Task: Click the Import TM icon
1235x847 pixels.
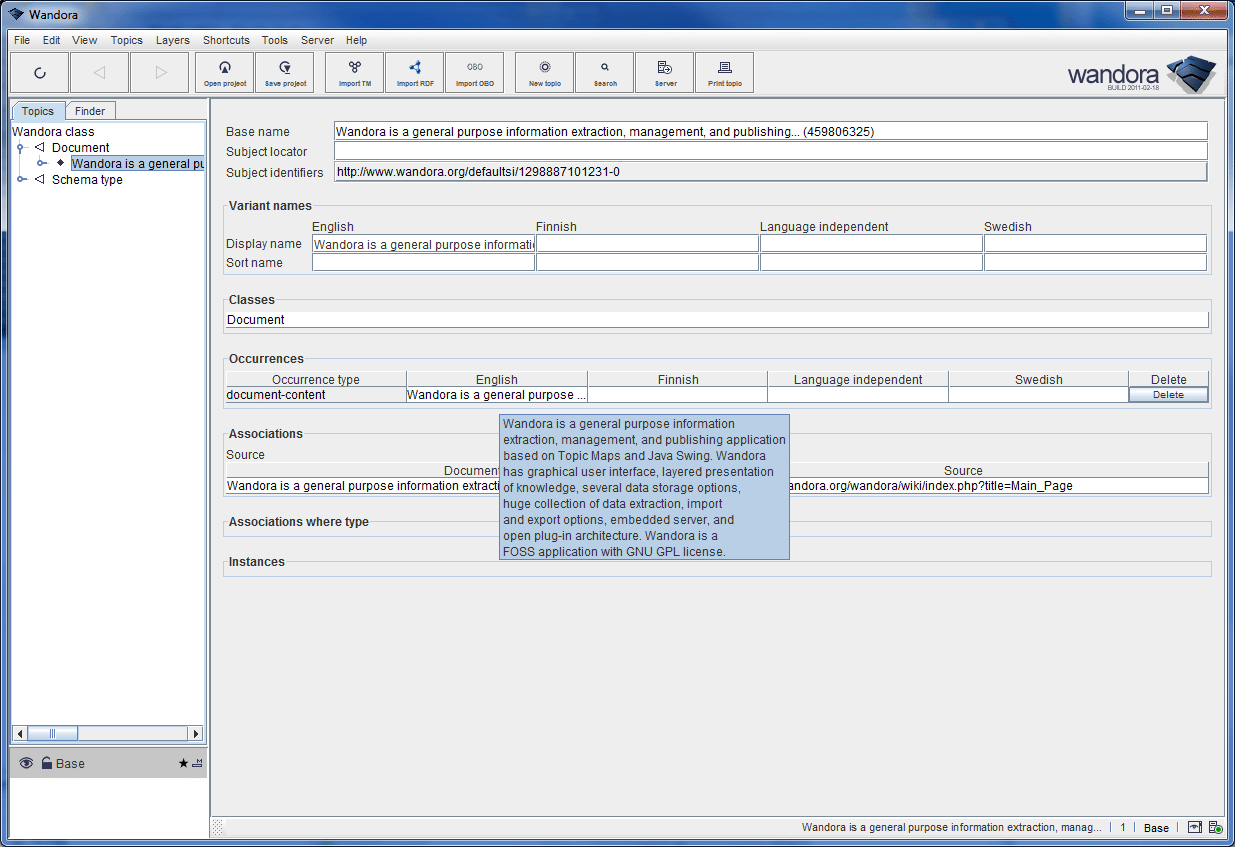Action: pyautogui.click(x=355, y=72)
